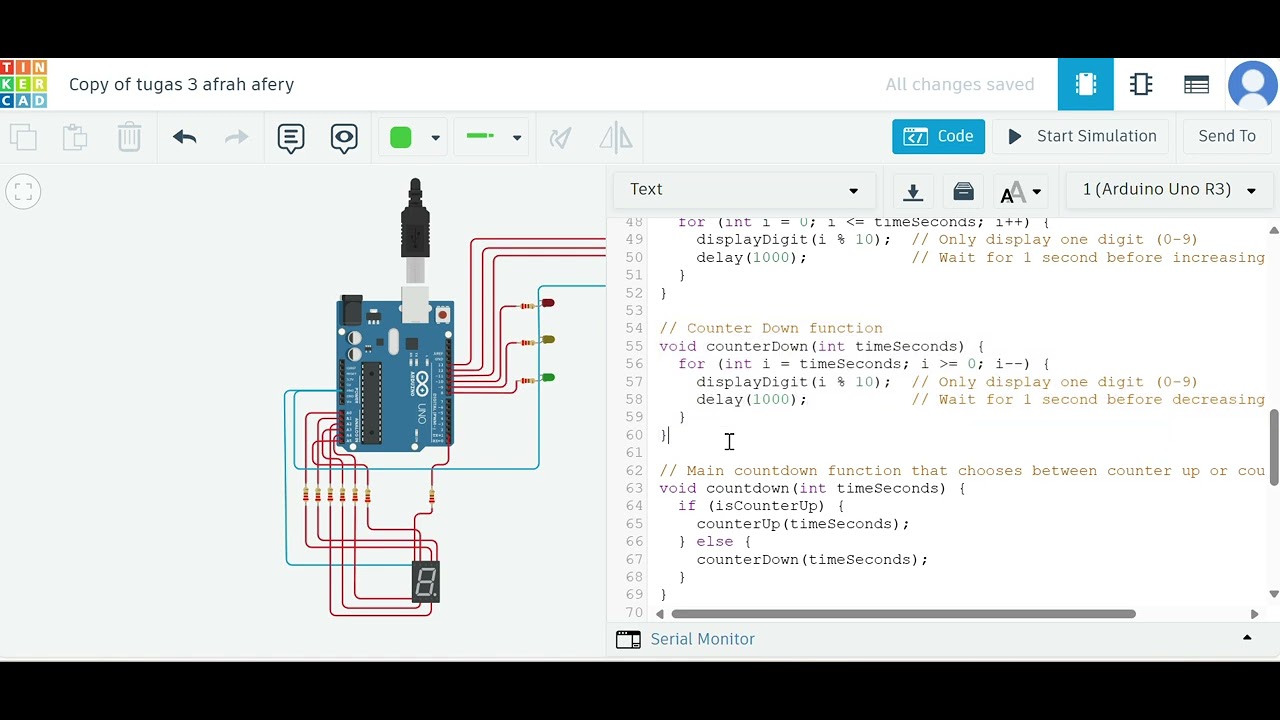
Task: Click Start Simulation
Action: tap(1081, 137)
